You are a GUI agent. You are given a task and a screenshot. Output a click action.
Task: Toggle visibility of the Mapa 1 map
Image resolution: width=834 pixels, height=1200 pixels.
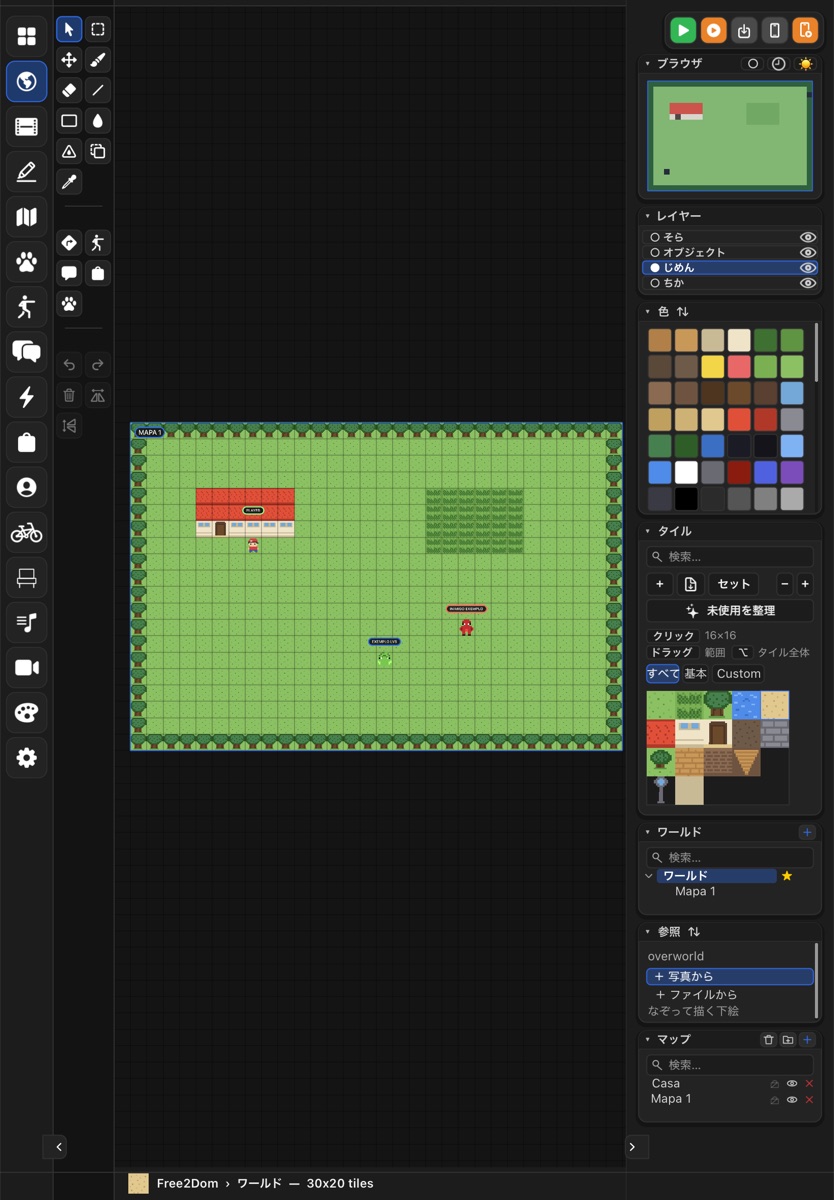pos(792,1100)
